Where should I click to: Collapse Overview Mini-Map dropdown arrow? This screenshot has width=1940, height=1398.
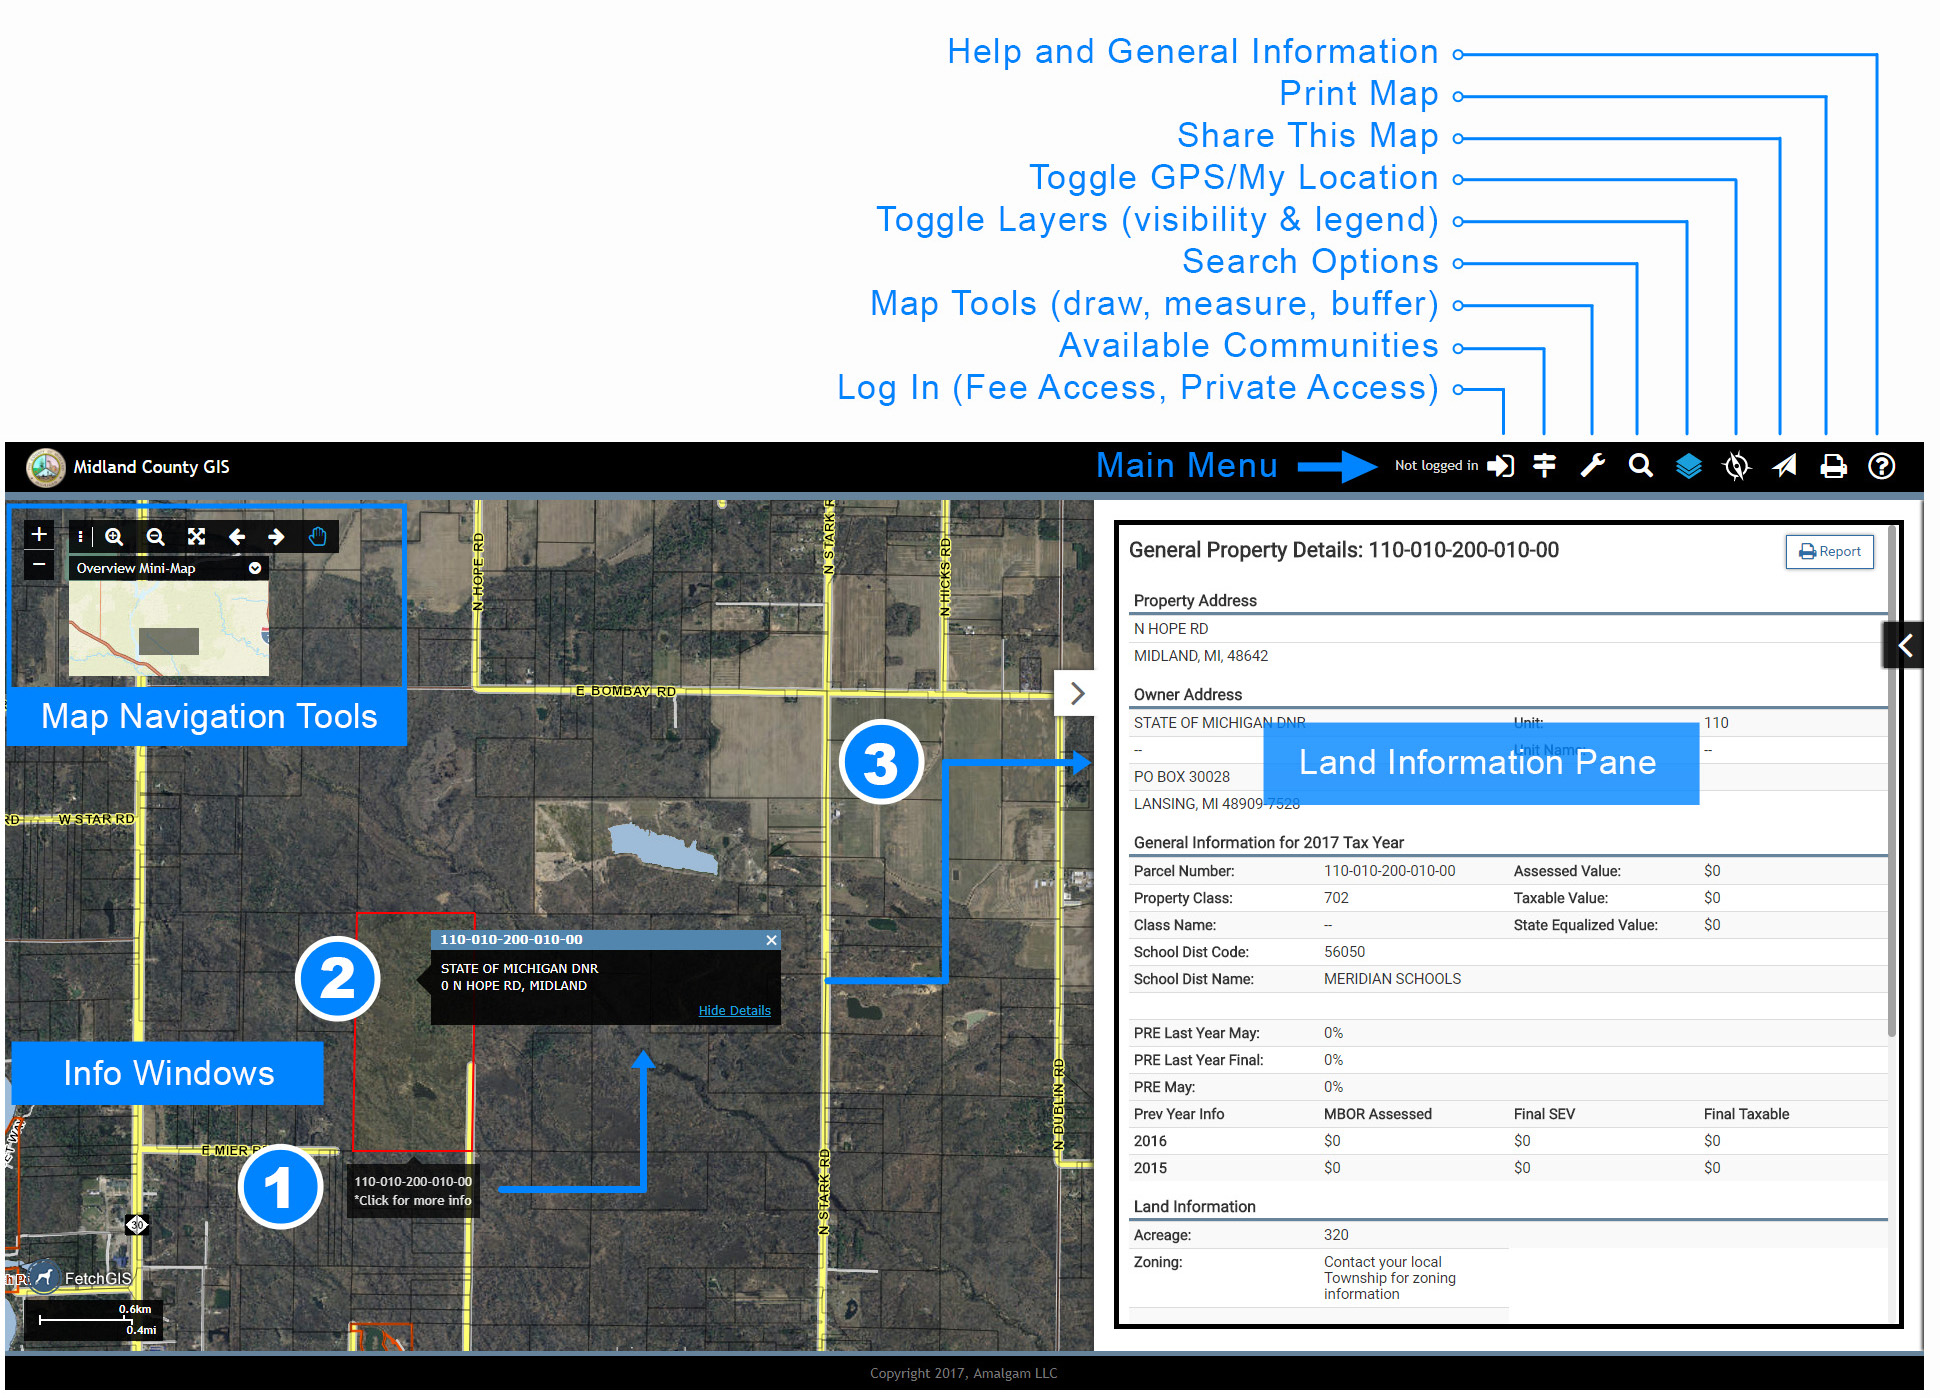(255, 568)
